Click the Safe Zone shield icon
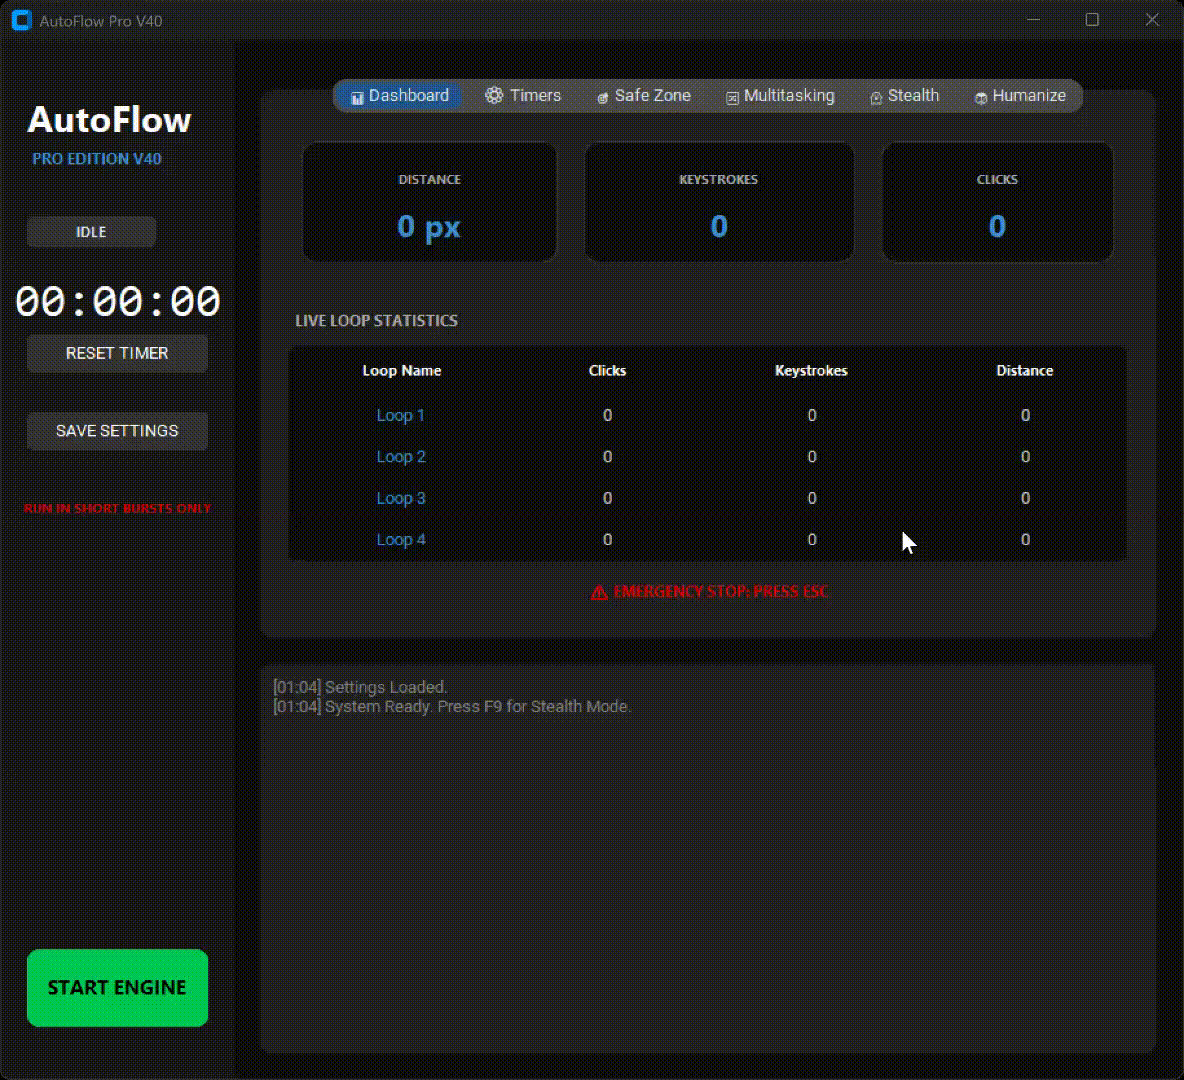 pyautogui.click(x=602, y=96)
